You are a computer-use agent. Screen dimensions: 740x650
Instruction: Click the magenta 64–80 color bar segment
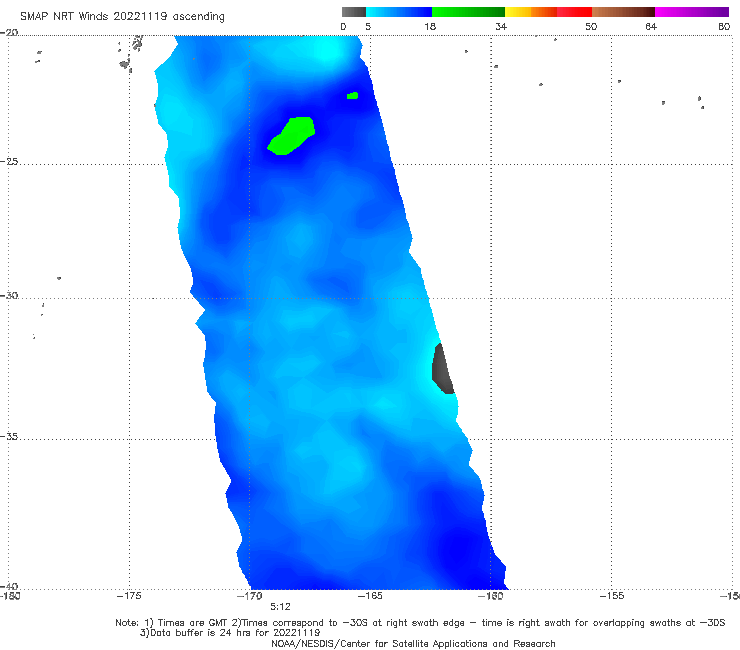(x=692, y=12)
